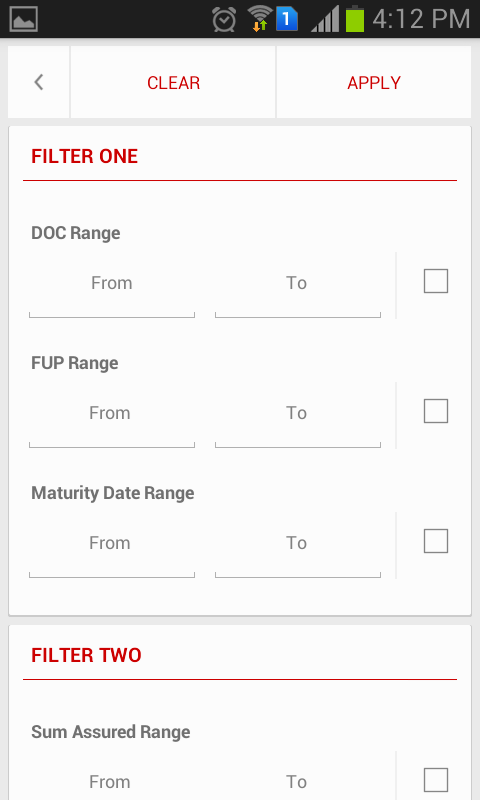The image size is (480, 800).
Task: Tick the FUP Range checkbox
Action: [x=436, y=411]
